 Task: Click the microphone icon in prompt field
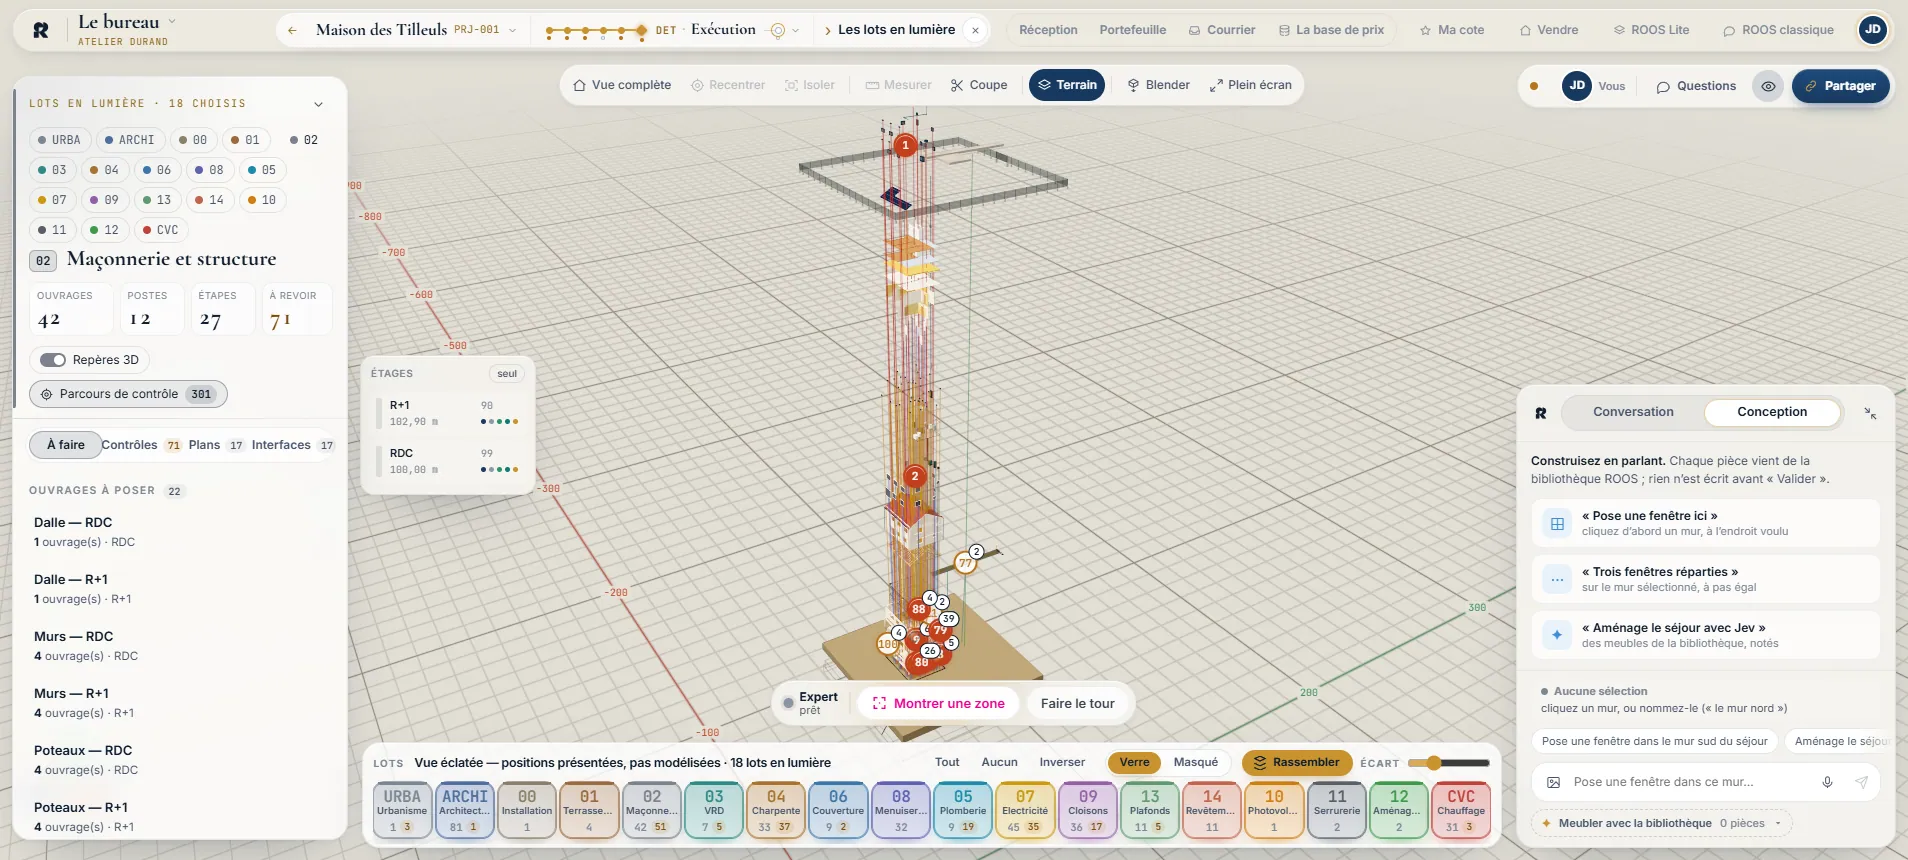pyautogui.click(x=1827, y=782)
